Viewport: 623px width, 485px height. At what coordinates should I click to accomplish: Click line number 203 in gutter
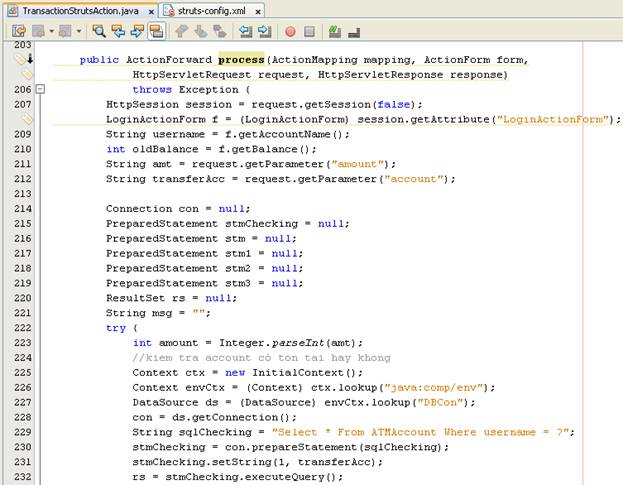pyautogui.click(x=22, y=44)
